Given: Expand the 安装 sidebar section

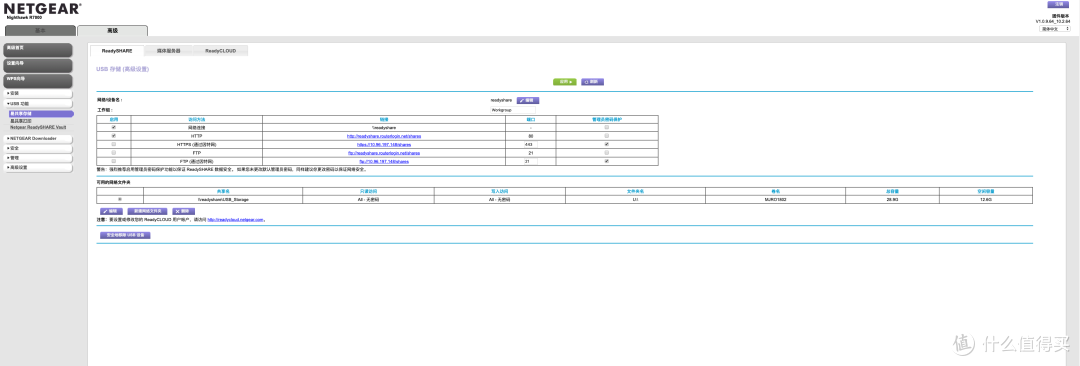Looking at the screenshot, I should pyautogui.click(x=39, y=93).
